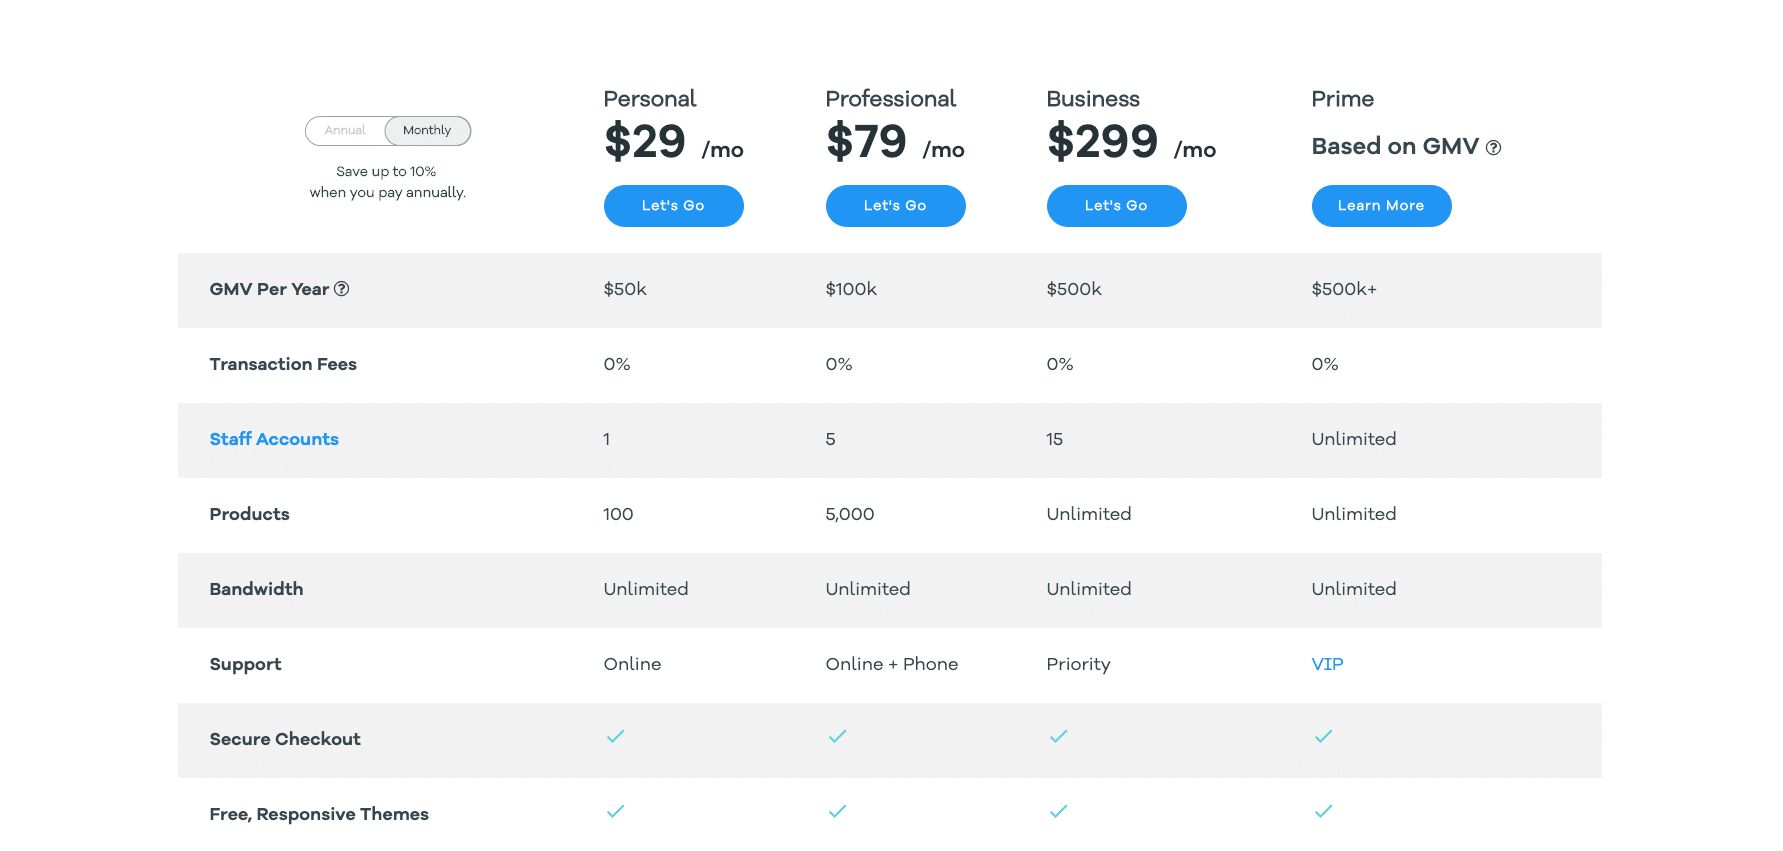Image resolution: width=1783 pixels, height=851 pixels.
Task: Click Learn More under the Prime plan
Action: point(1381,206)
